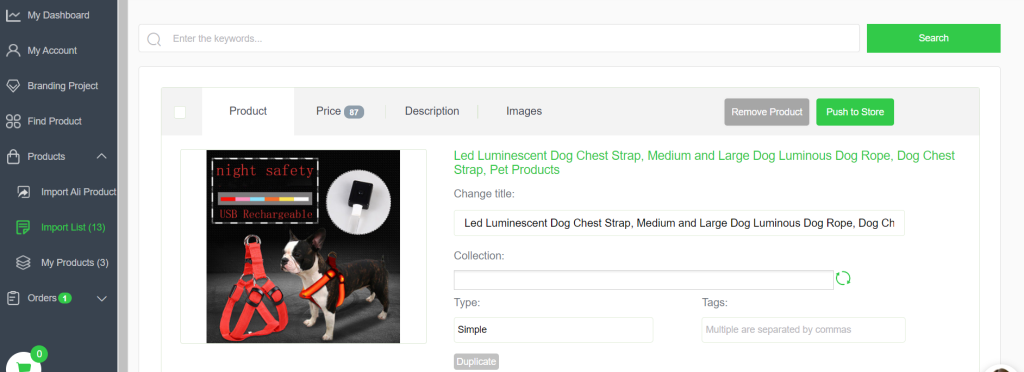The width and height of the screenshot is (1024, 372).
Task: Click the Import Ali Product icon
Action: coord(24,192)
